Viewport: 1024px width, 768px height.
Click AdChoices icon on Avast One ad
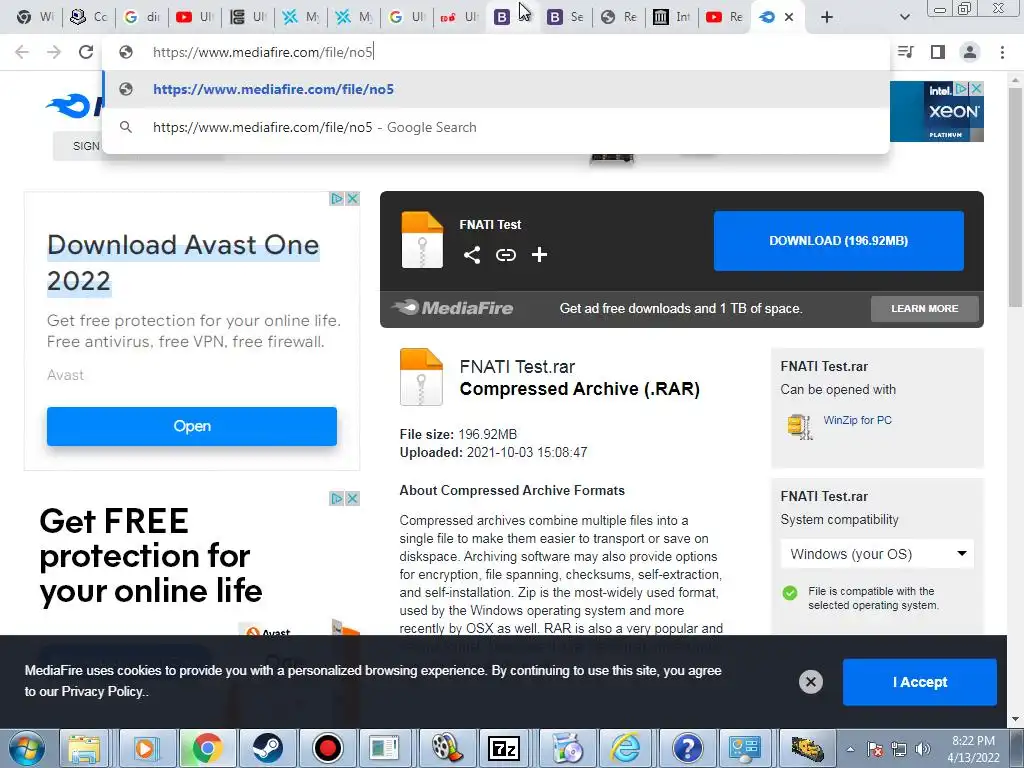tap(337, 199)
